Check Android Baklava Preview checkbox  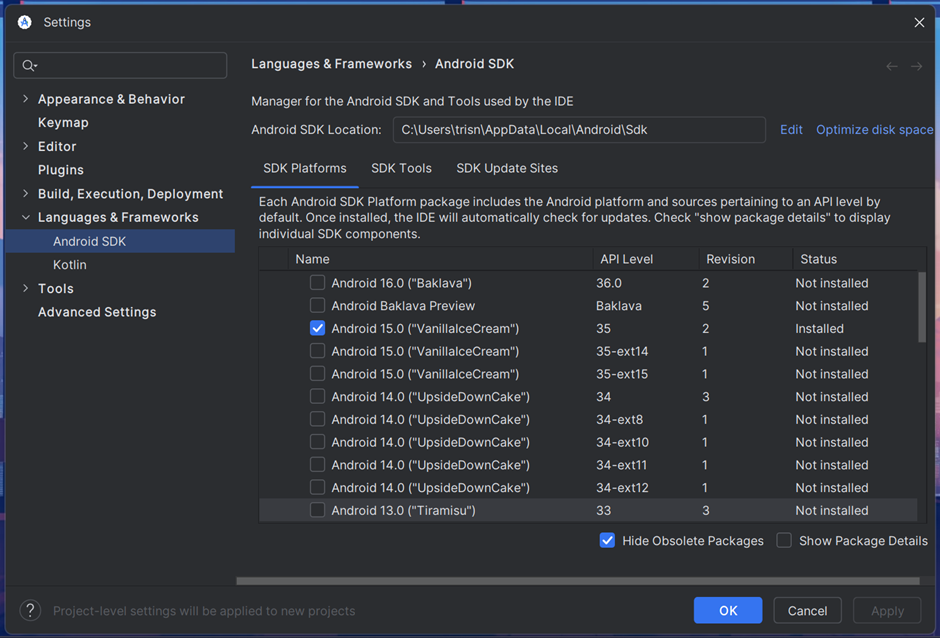point(317,305)
